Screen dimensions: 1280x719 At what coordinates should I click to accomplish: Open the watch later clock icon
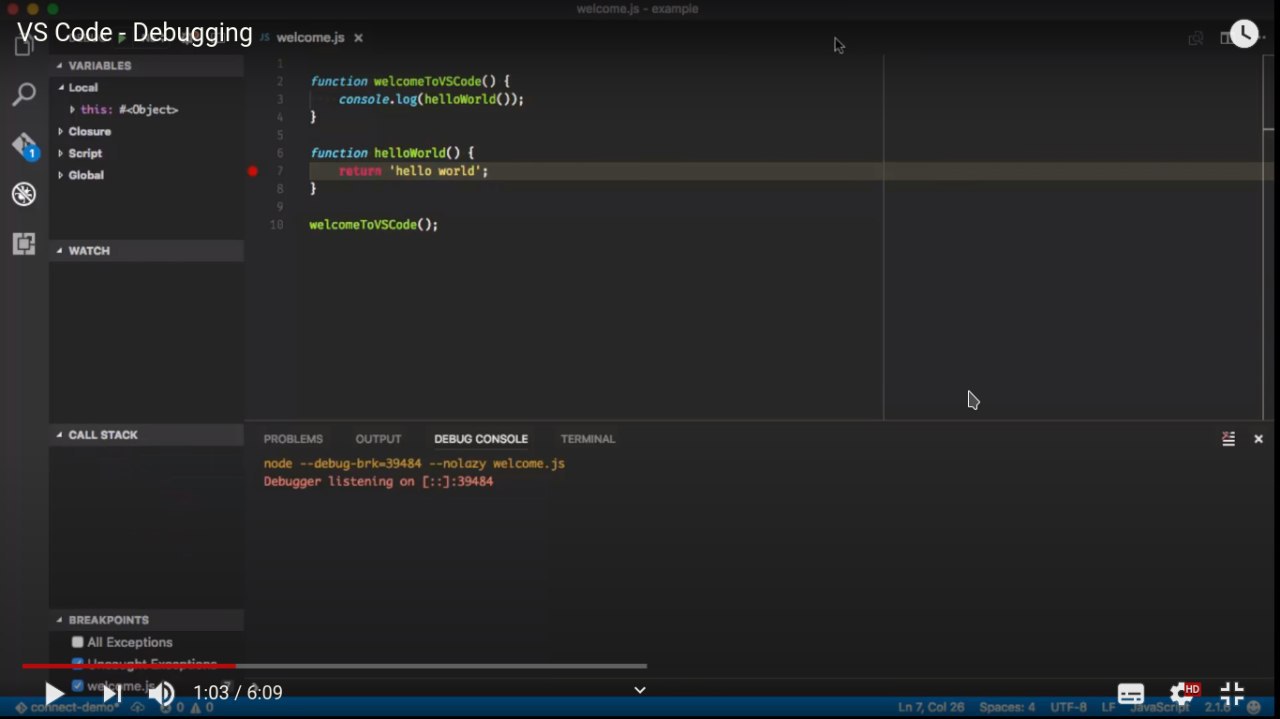coord(1244,34)
